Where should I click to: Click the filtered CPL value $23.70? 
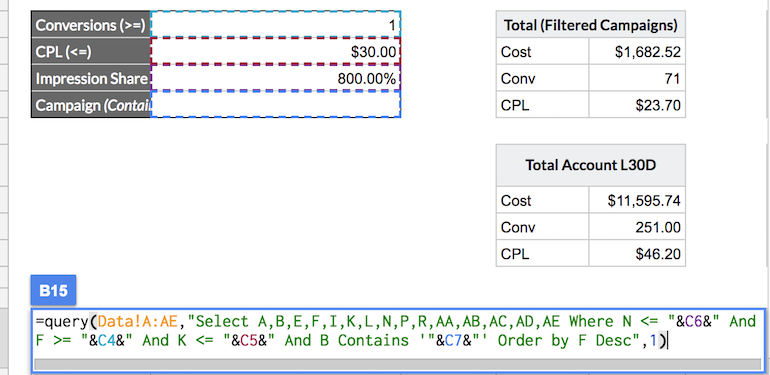[637, 105]
